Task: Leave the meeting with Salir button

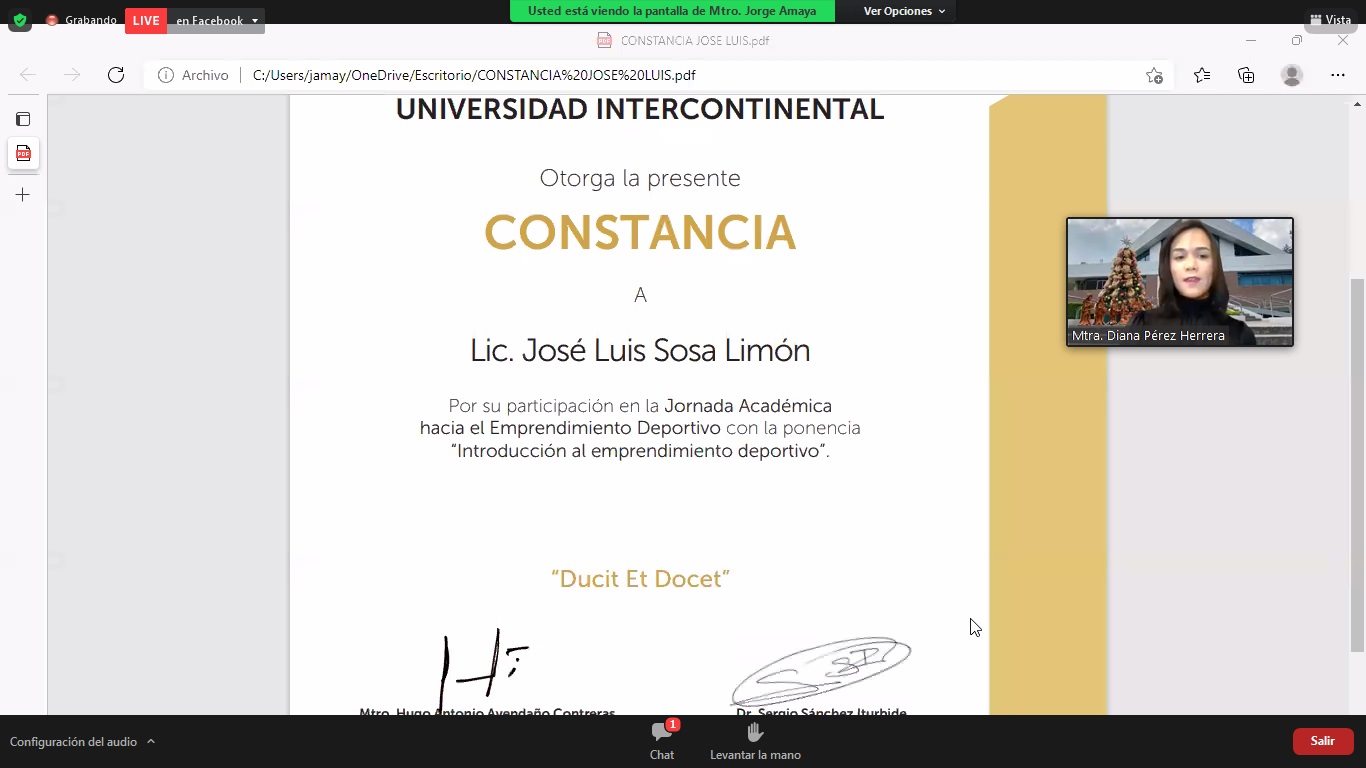Action: pyautogui.click(x=1323, y=741)
